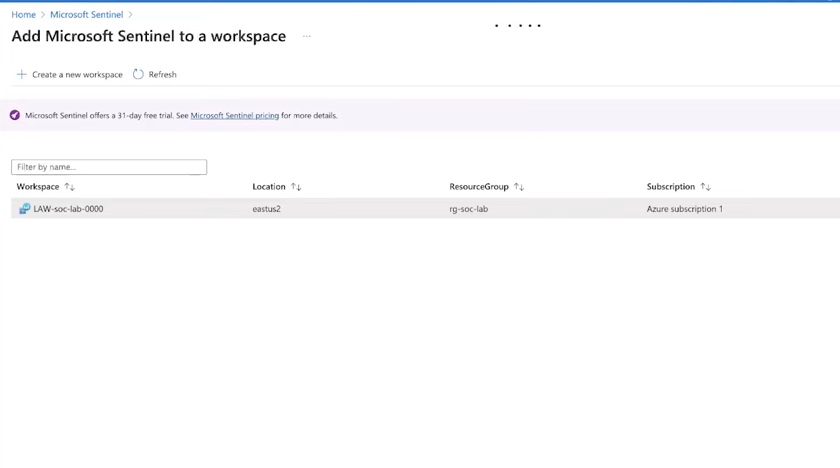The image size is (840, 468).
Task: Click Create a new workspace
Action: (x=77, y=74)
